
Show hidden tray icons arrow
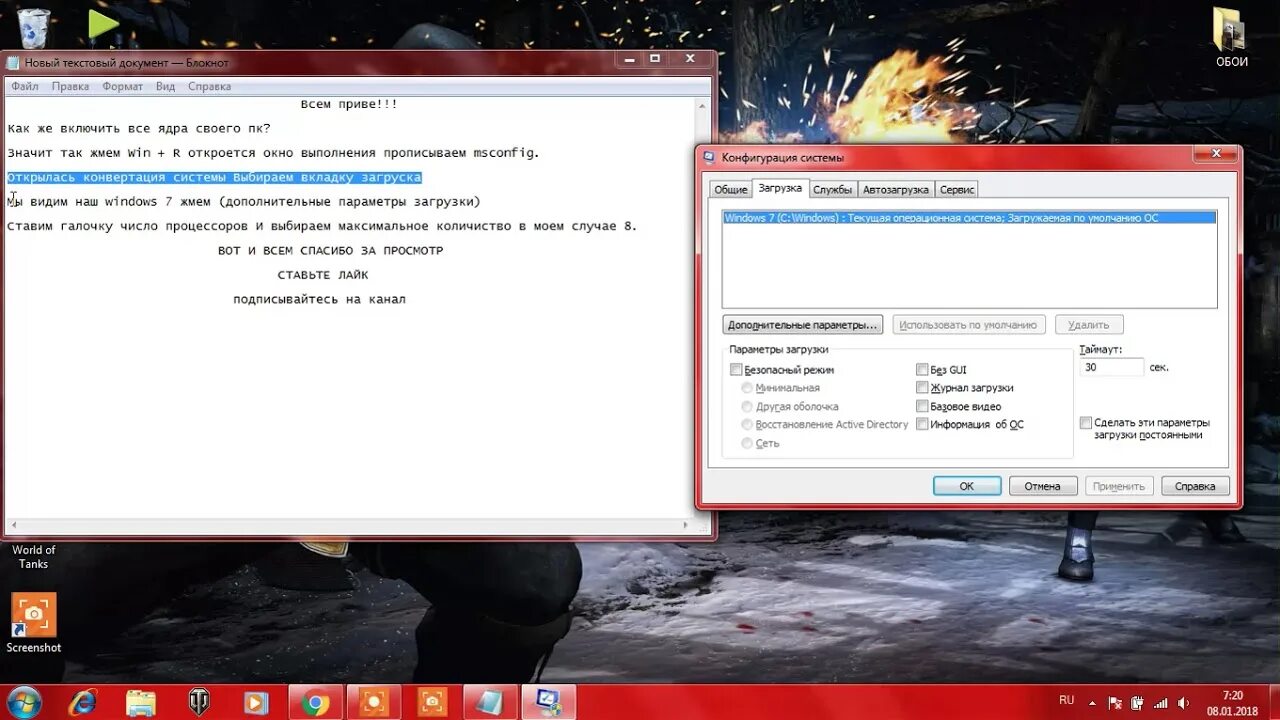1094,702
